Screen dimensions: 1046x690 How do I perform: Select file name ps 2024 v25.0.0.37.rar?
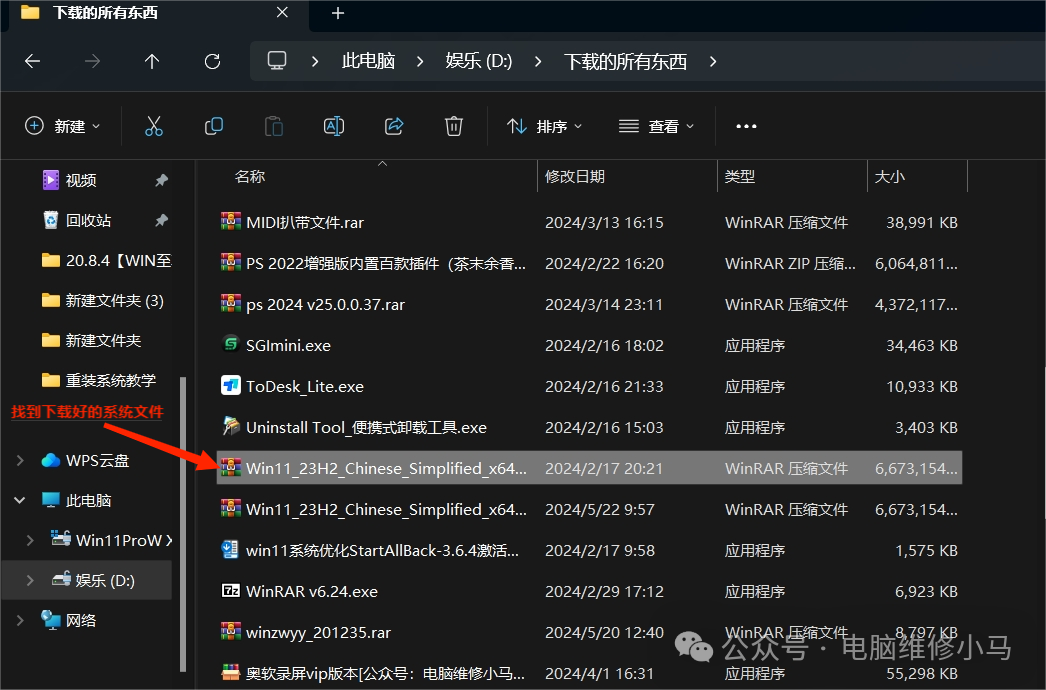(x=326, y=304)
